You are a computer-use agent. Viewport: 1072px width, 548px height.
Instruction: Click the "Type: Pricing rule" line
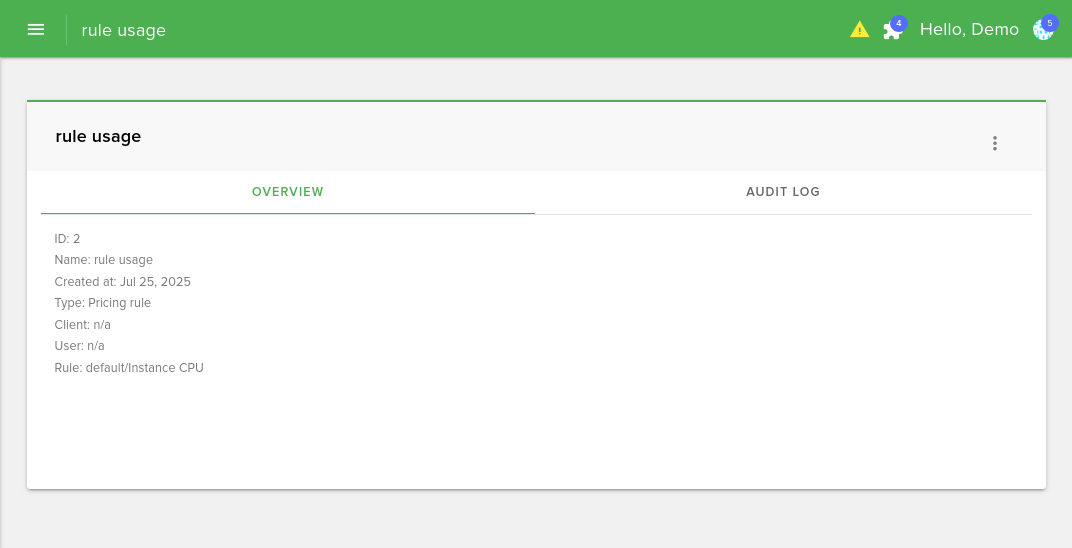point(103,303)
